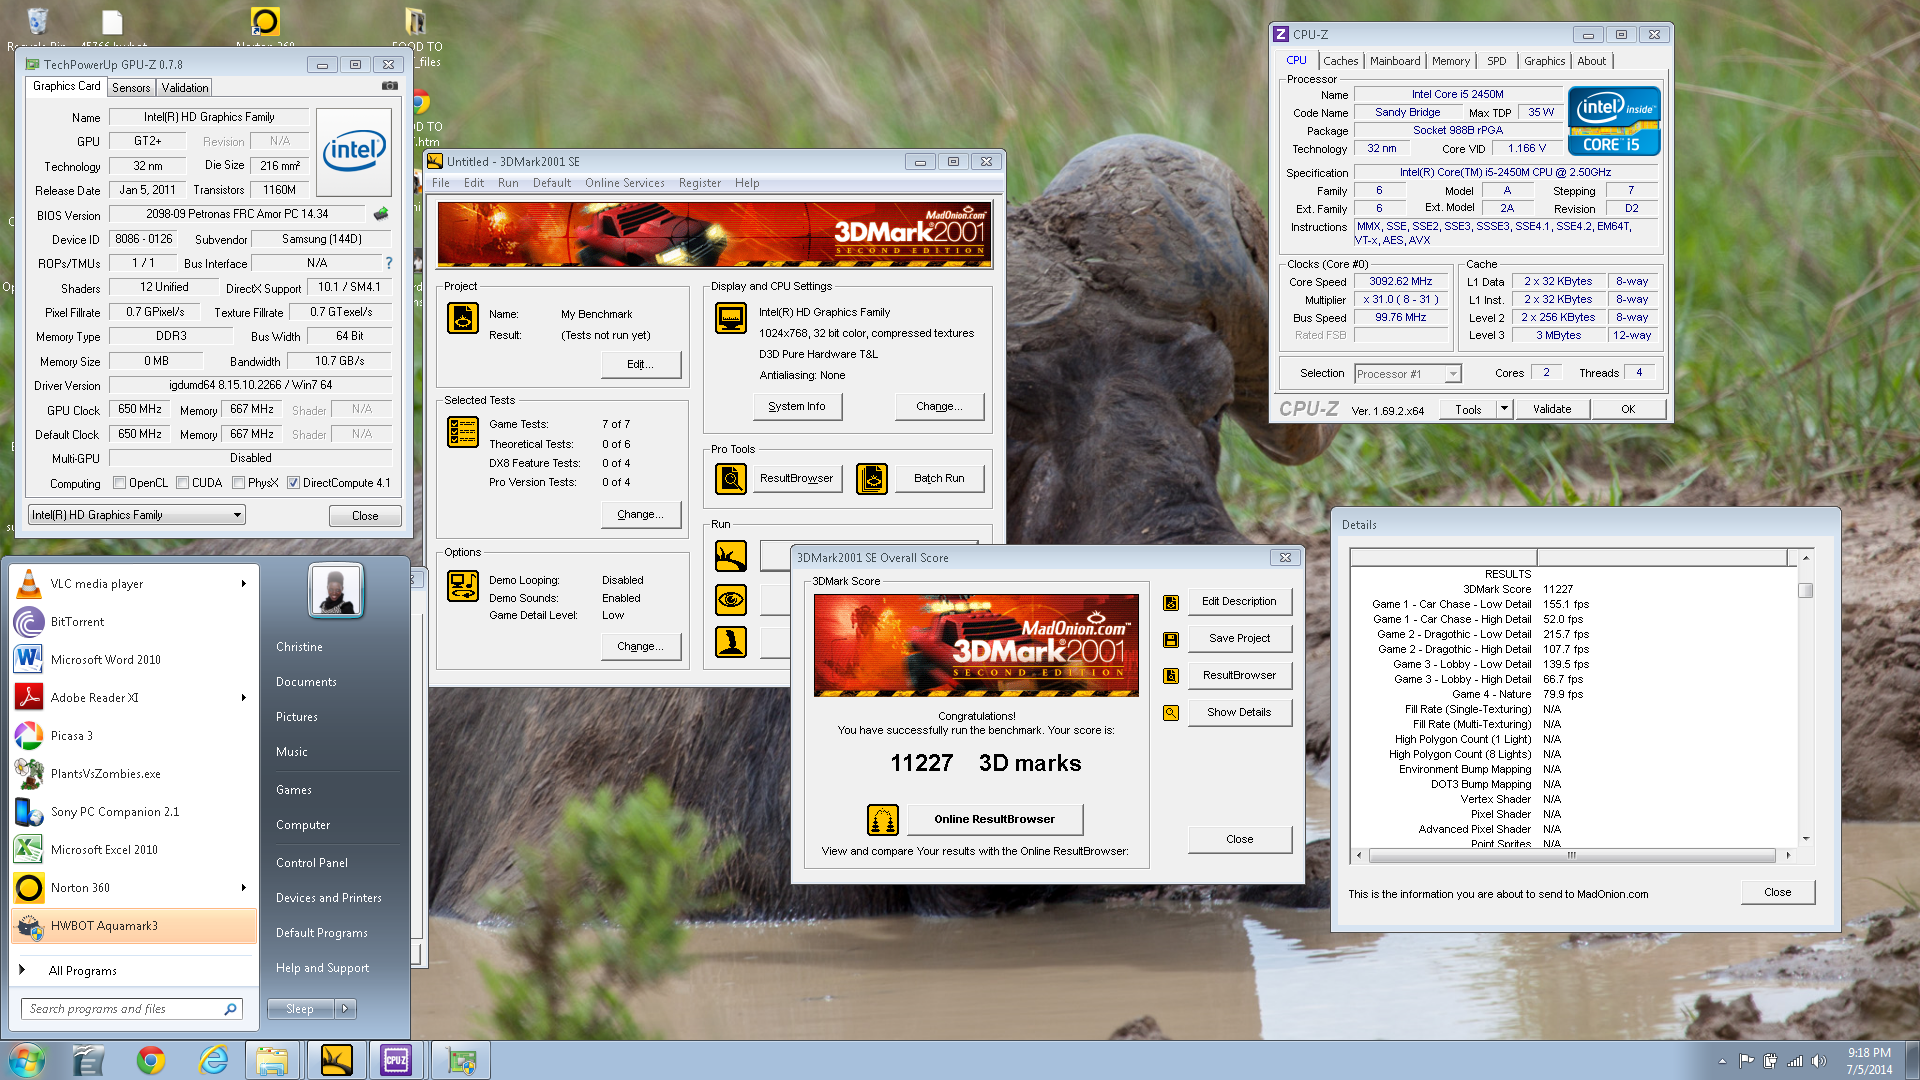Open the CPU-Z Tools dropdown arrow
Viewport: 1920px width, 1080px height.
coord(1504,409)
